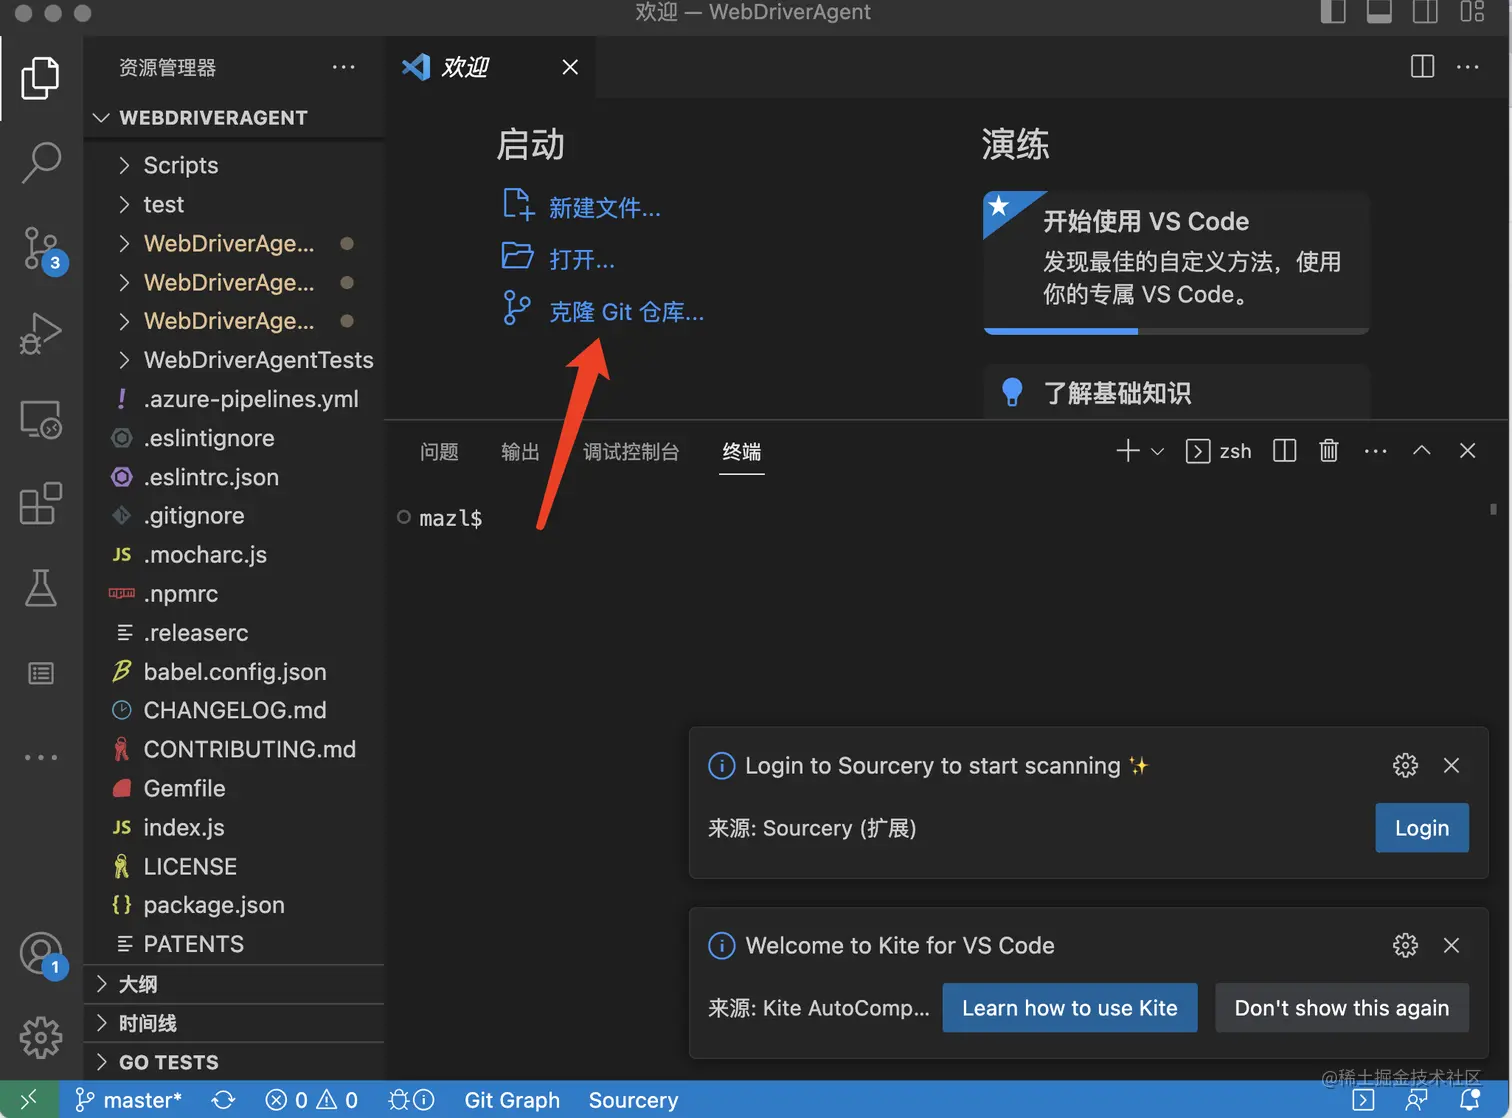1512x1118 pixels.
Task: Expand the 大纲 outline section
Action: [235, 984]
